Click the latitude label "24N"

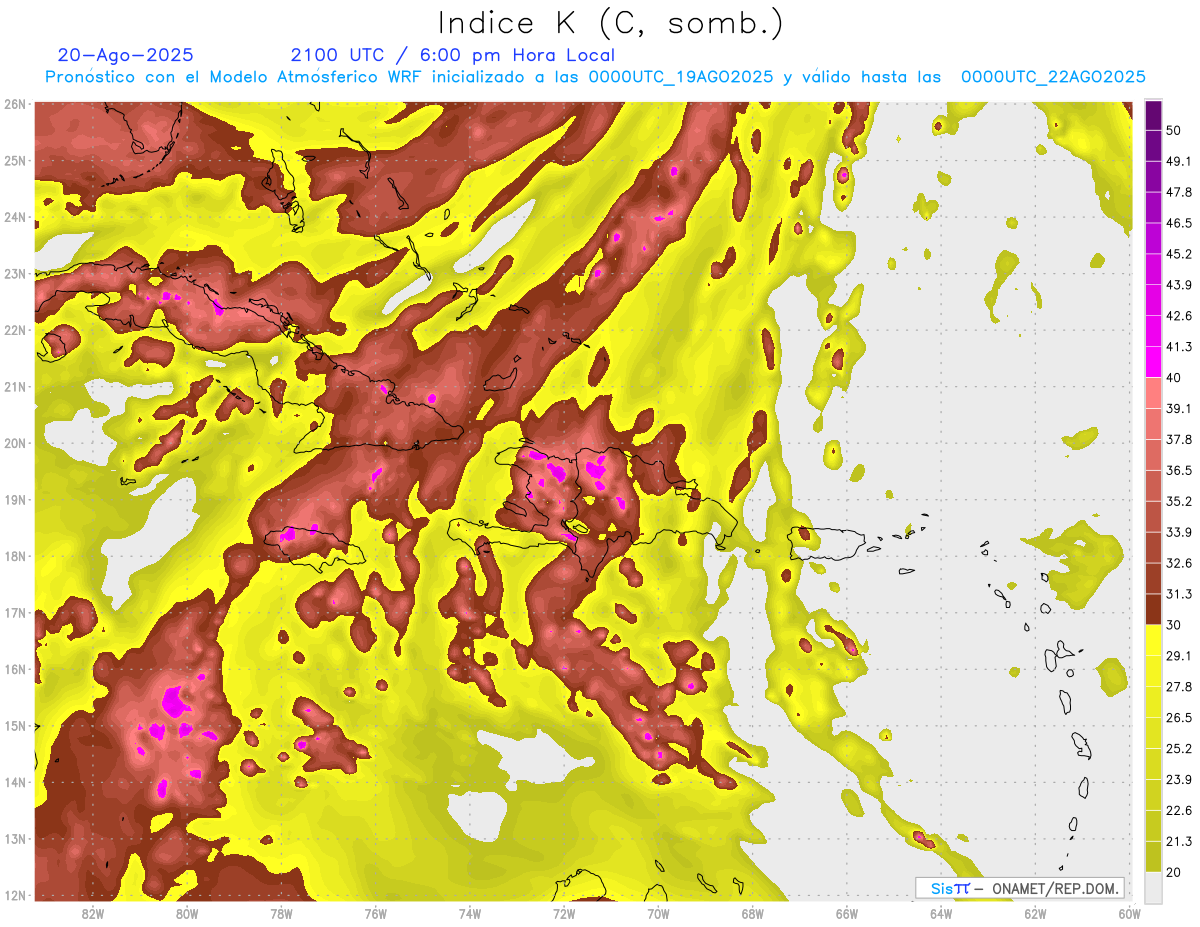pyautogui.click(x=15, y=217)
